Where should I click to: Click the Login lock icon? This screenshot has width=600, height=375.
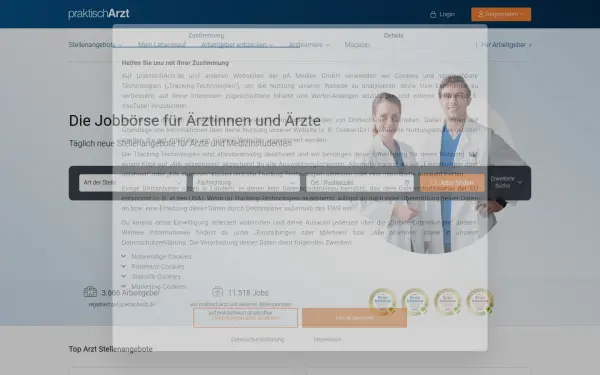coord(433,15)
